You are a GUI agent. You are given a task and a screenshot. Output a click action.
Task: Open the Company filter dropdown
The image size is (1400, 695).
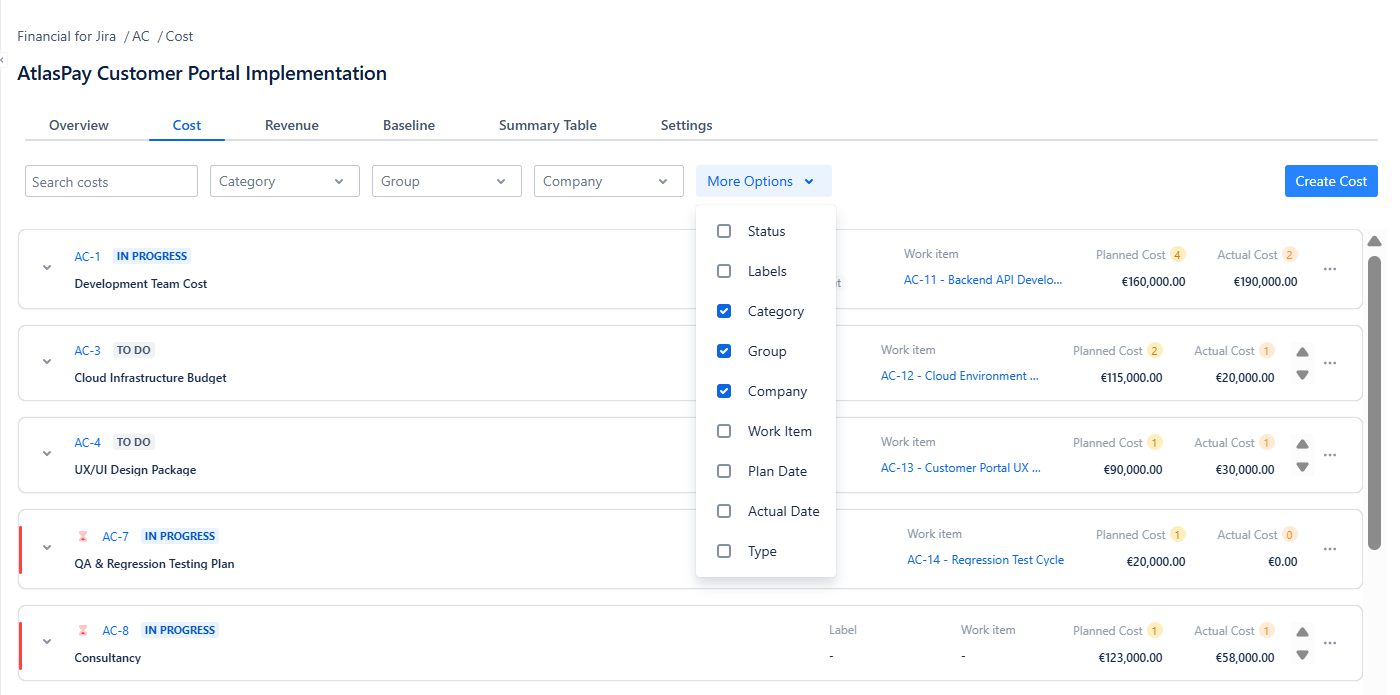pyautogui.click(x=609, y=181)
